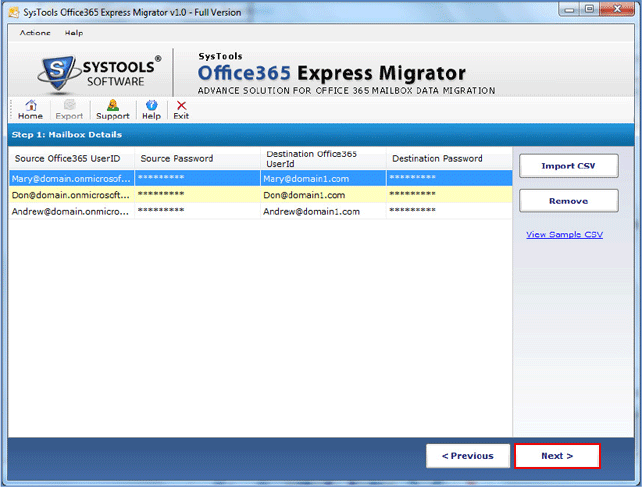Click the Import CSV button

568,166
